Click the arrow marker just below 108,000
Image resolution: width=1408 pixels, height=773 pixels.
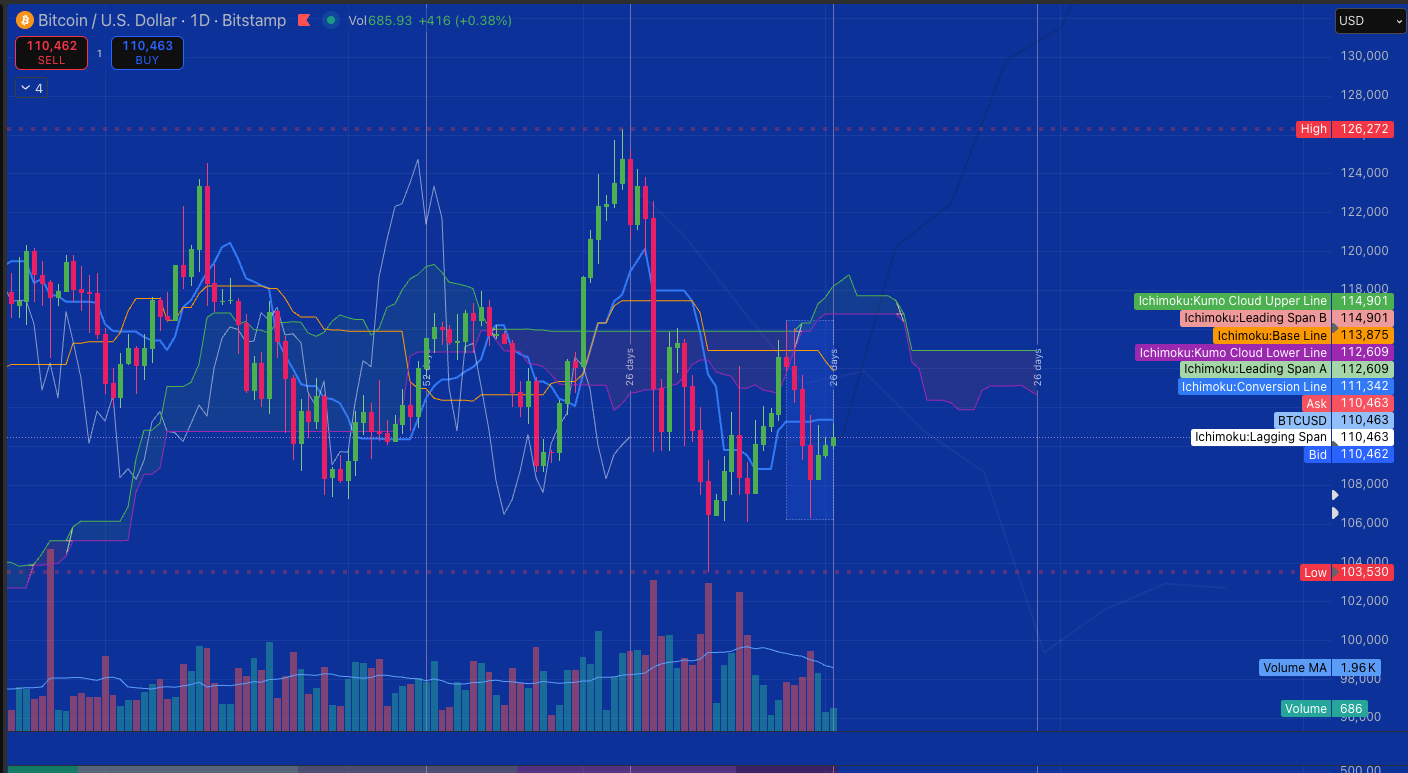coord(1334,495)
